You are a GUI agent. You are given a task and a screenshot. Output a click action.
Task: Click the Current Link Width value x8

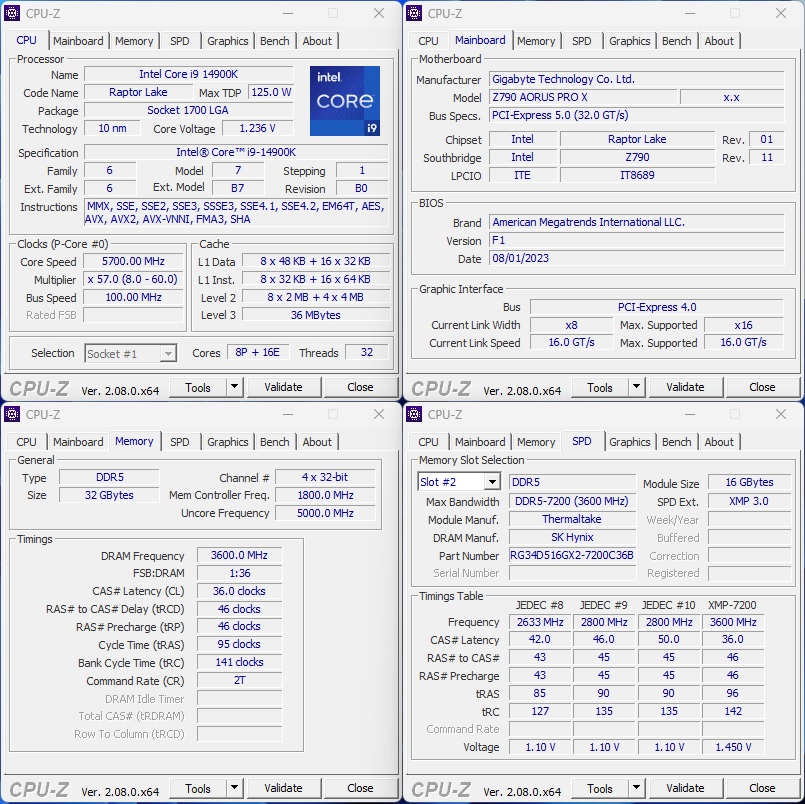pyautogui.click(x=571, y=325)
